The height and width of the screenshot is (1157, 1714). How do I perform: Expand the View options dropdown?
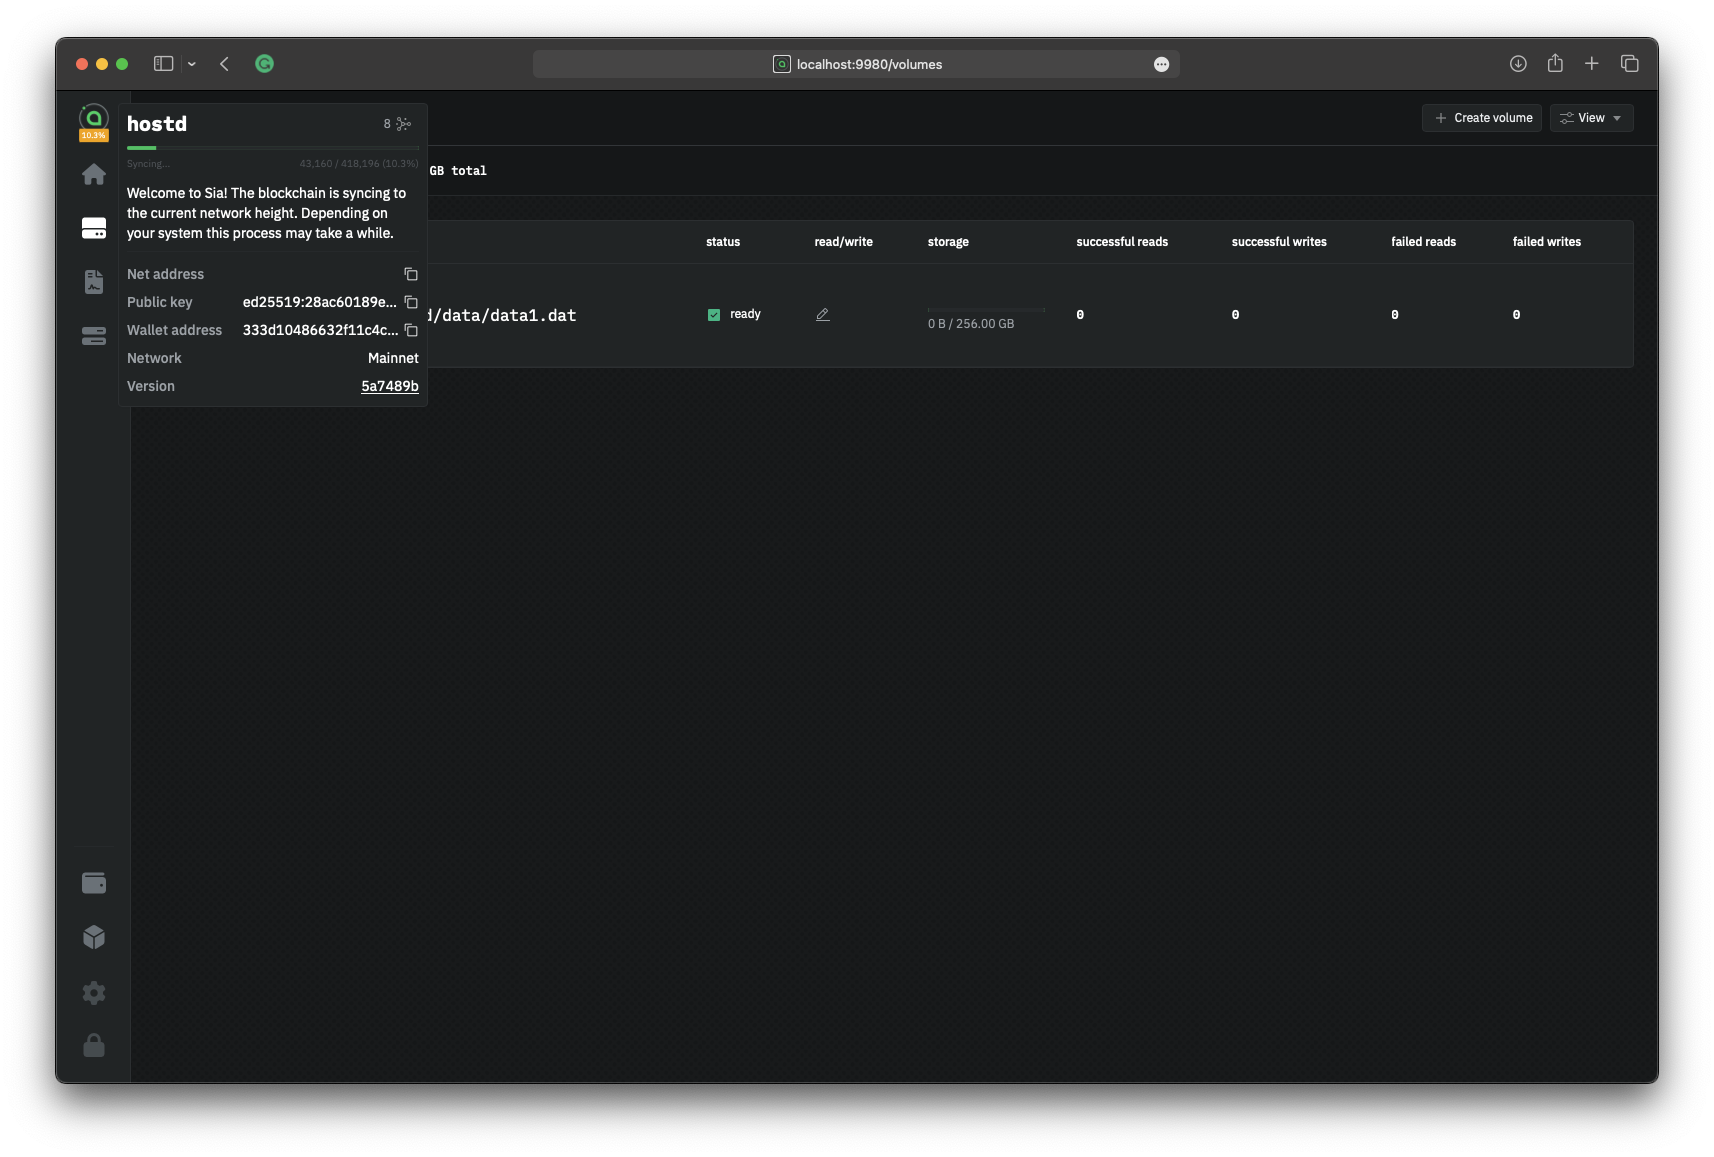click(x=1591, y=118)
